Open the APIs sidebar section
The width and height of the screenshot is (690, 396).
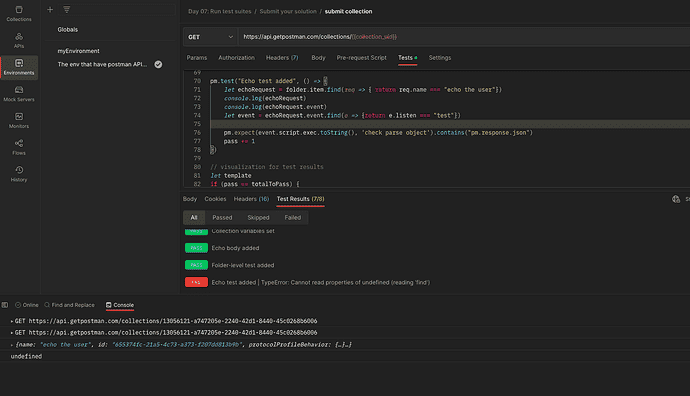pos(19,40)
